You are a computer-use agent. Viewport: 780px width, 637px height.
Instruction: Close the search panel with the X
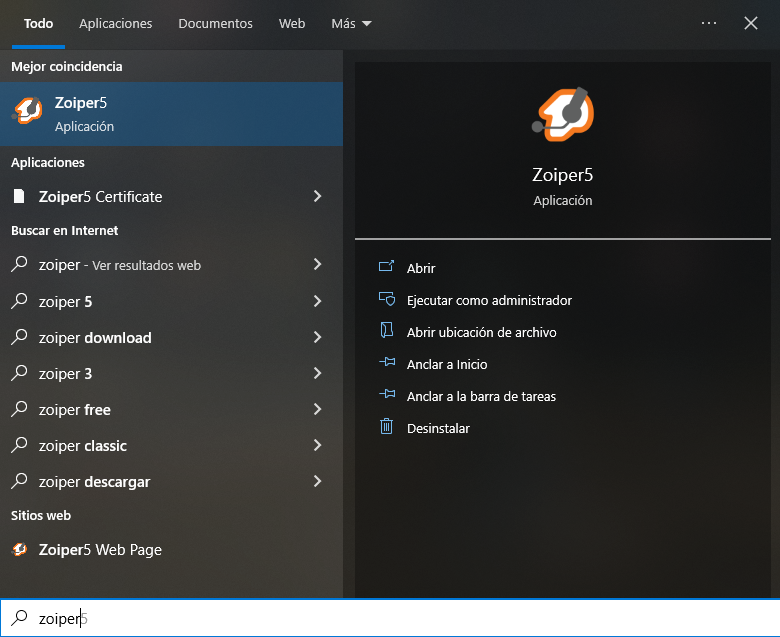click(x=751, y=23)
